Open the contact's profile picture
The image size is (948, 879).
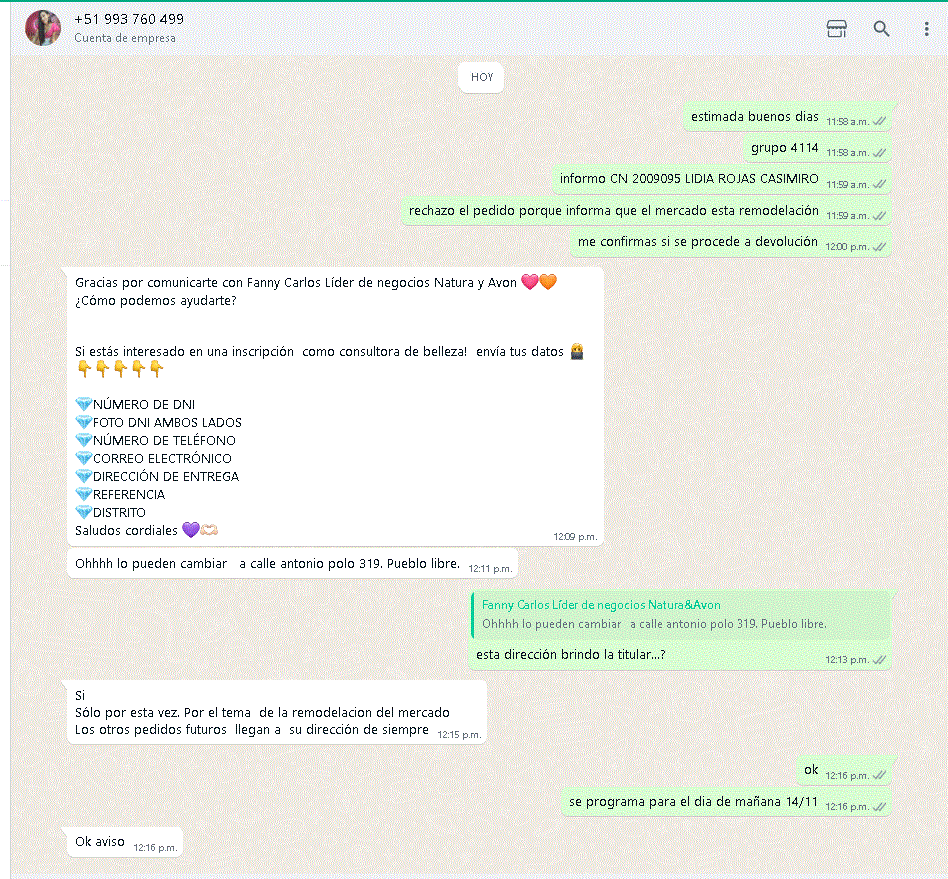43,28
